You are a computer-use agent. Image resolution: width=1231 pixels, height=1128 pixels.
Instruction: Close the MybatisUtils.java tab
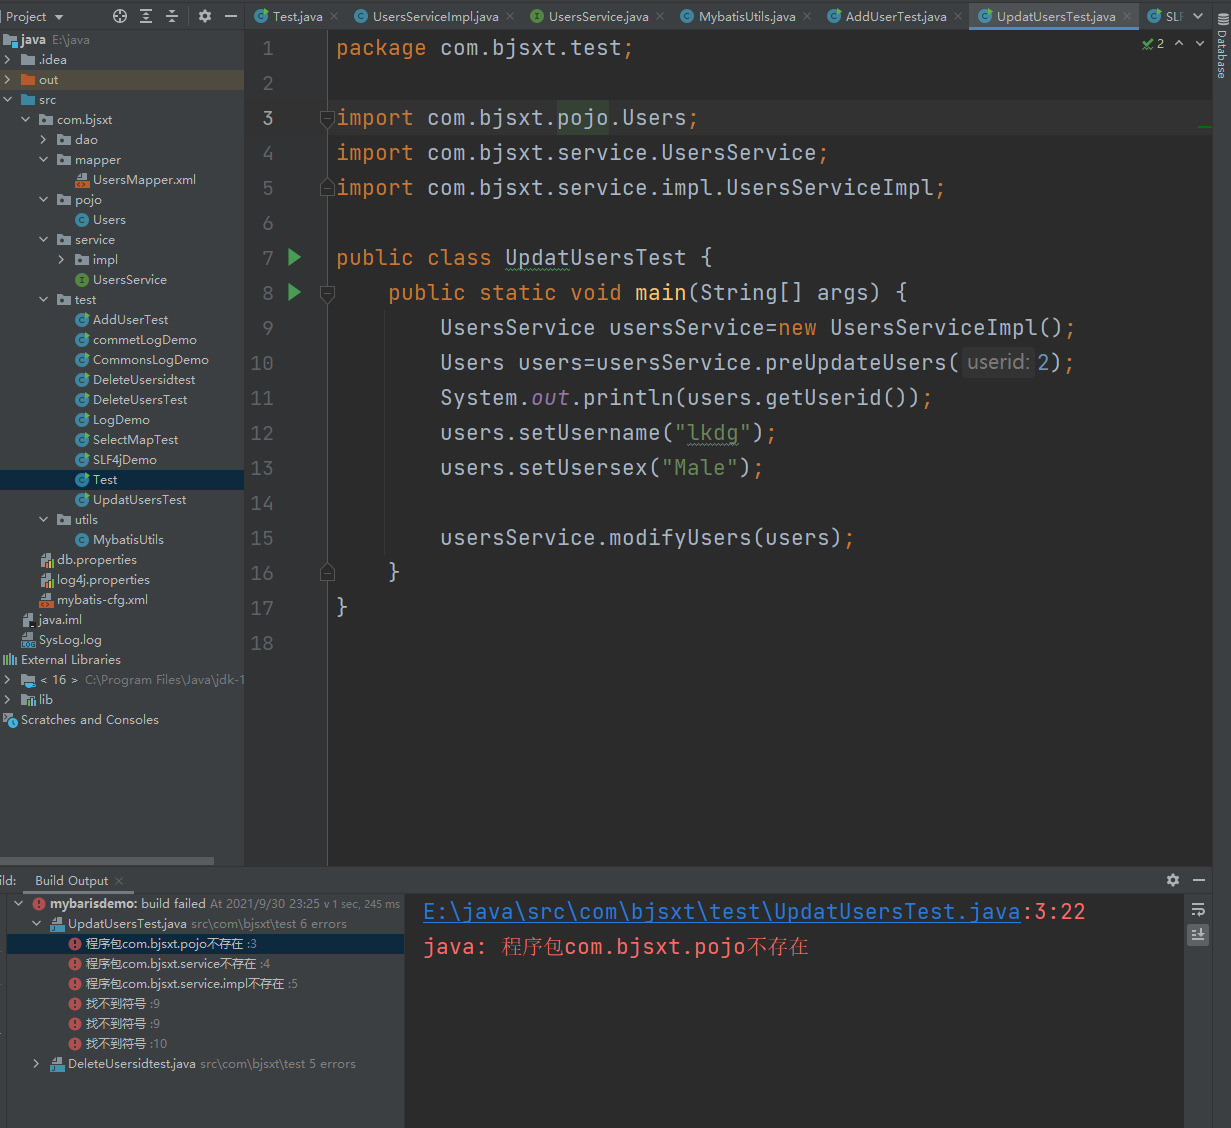[807, 16]
